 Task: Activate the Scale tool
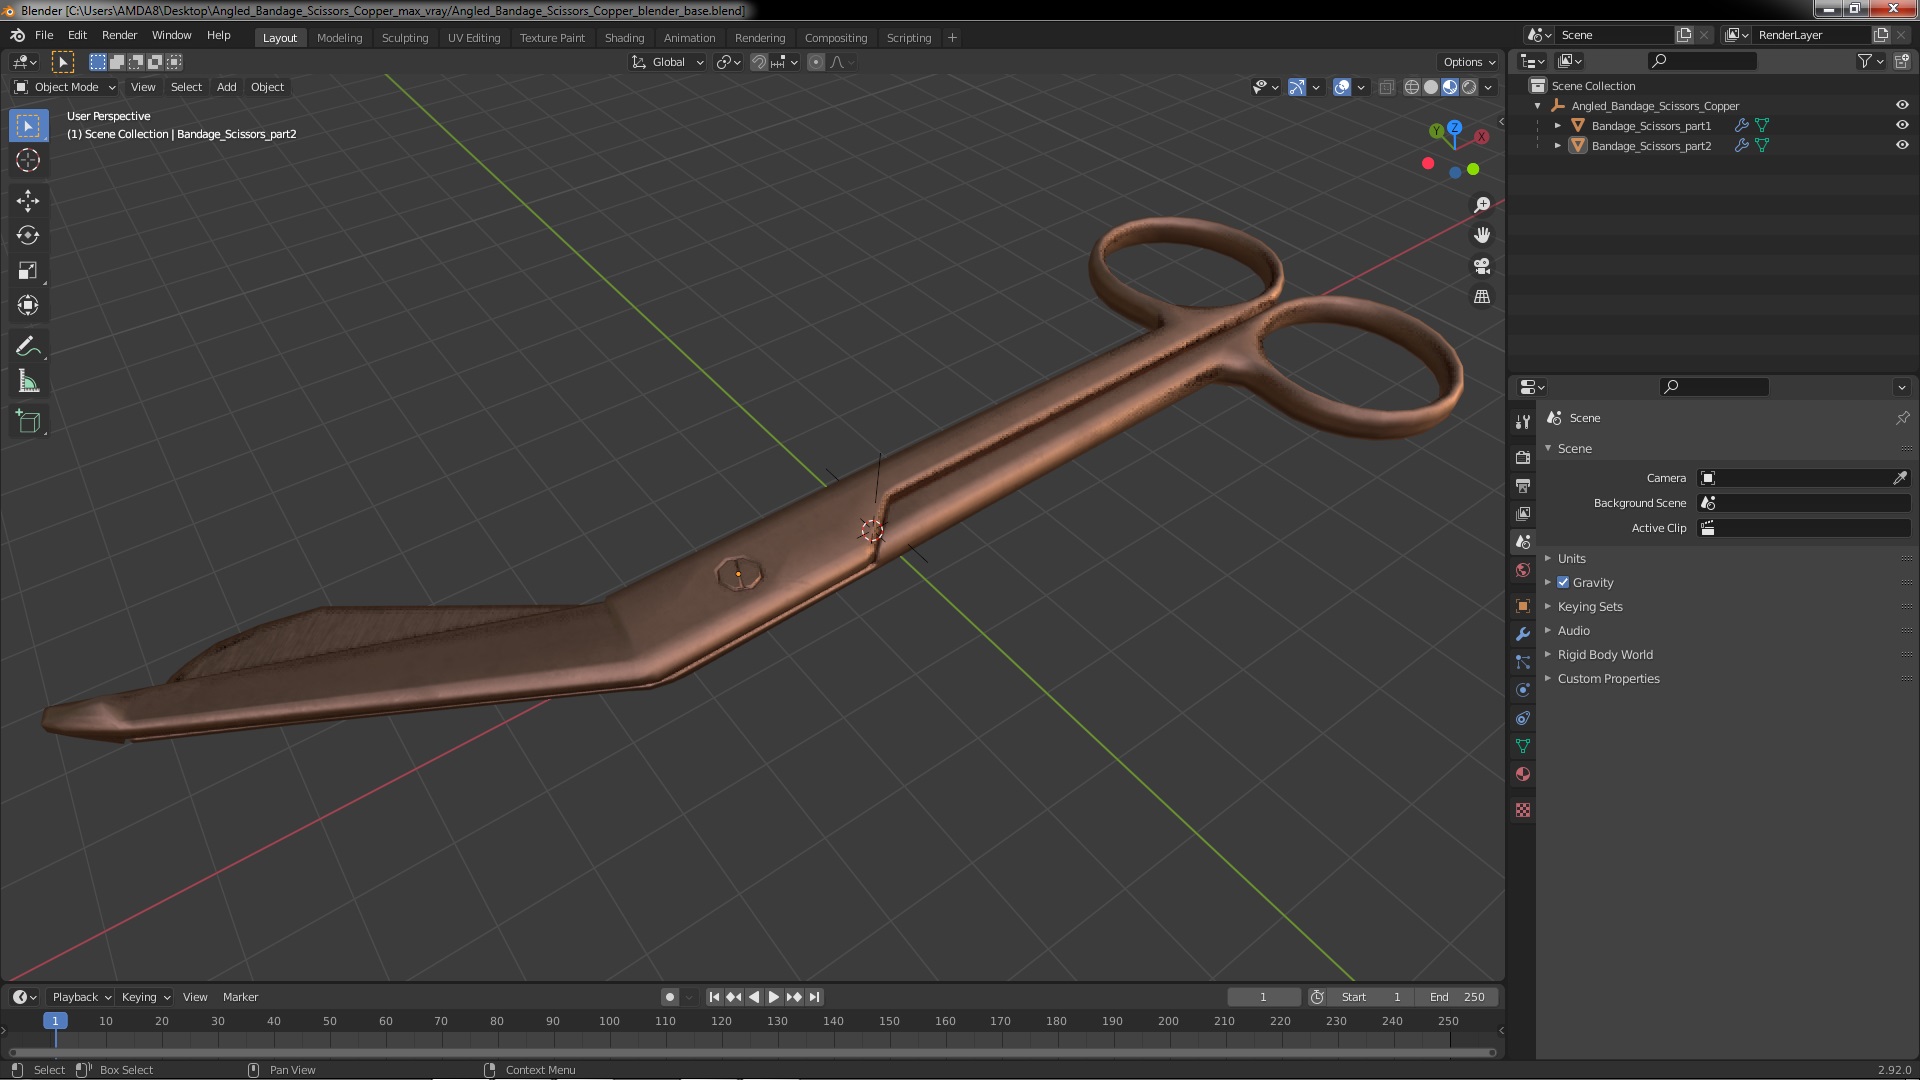[28, 270]
